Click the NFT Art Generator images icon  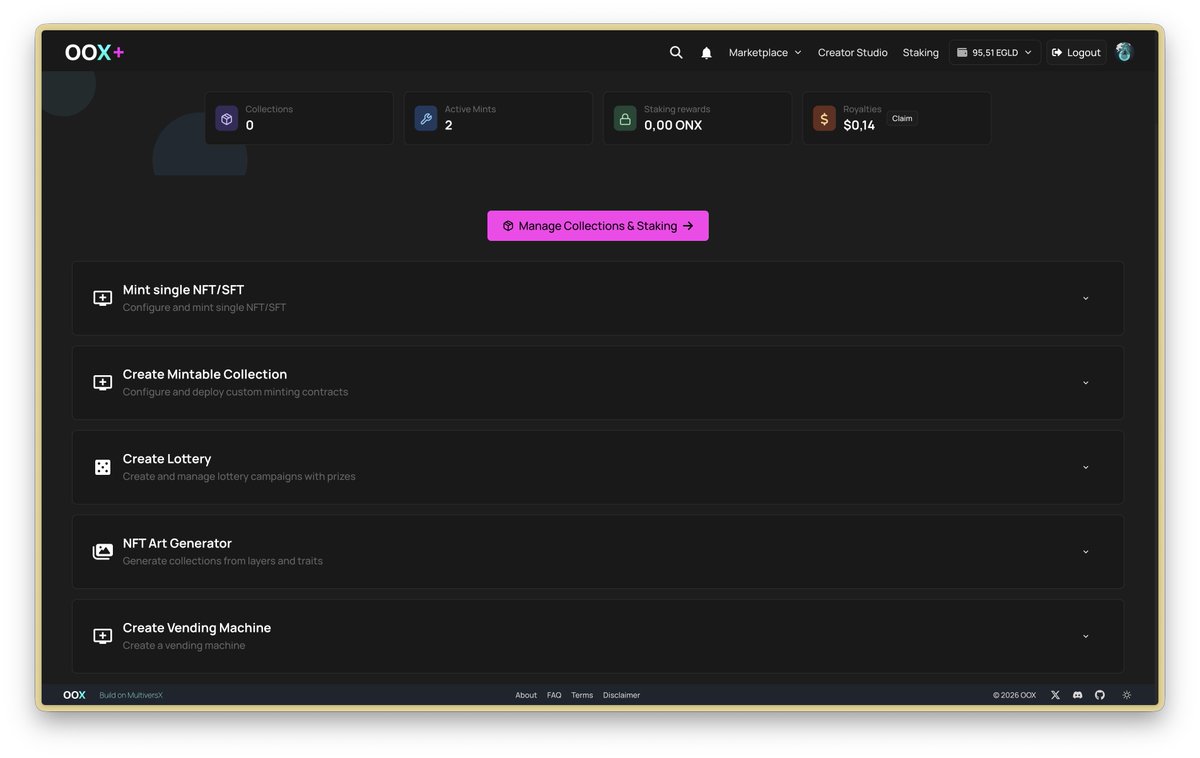pyautogui.click(x=102, y=552)
